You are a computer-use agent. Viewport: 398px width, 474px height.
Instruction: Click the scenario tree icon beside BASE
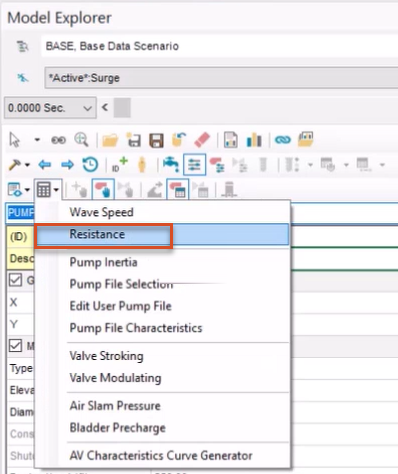22,46
